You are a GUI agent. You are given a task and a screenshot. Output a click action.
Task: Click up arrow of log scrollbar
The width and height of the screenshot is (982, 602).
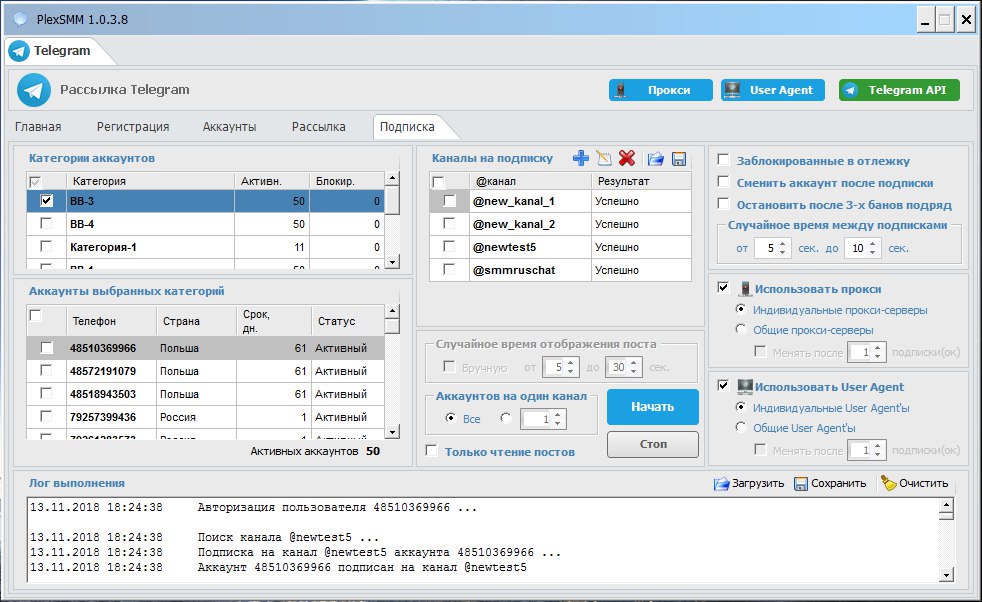pyautogui.click(x=946, y=505)
